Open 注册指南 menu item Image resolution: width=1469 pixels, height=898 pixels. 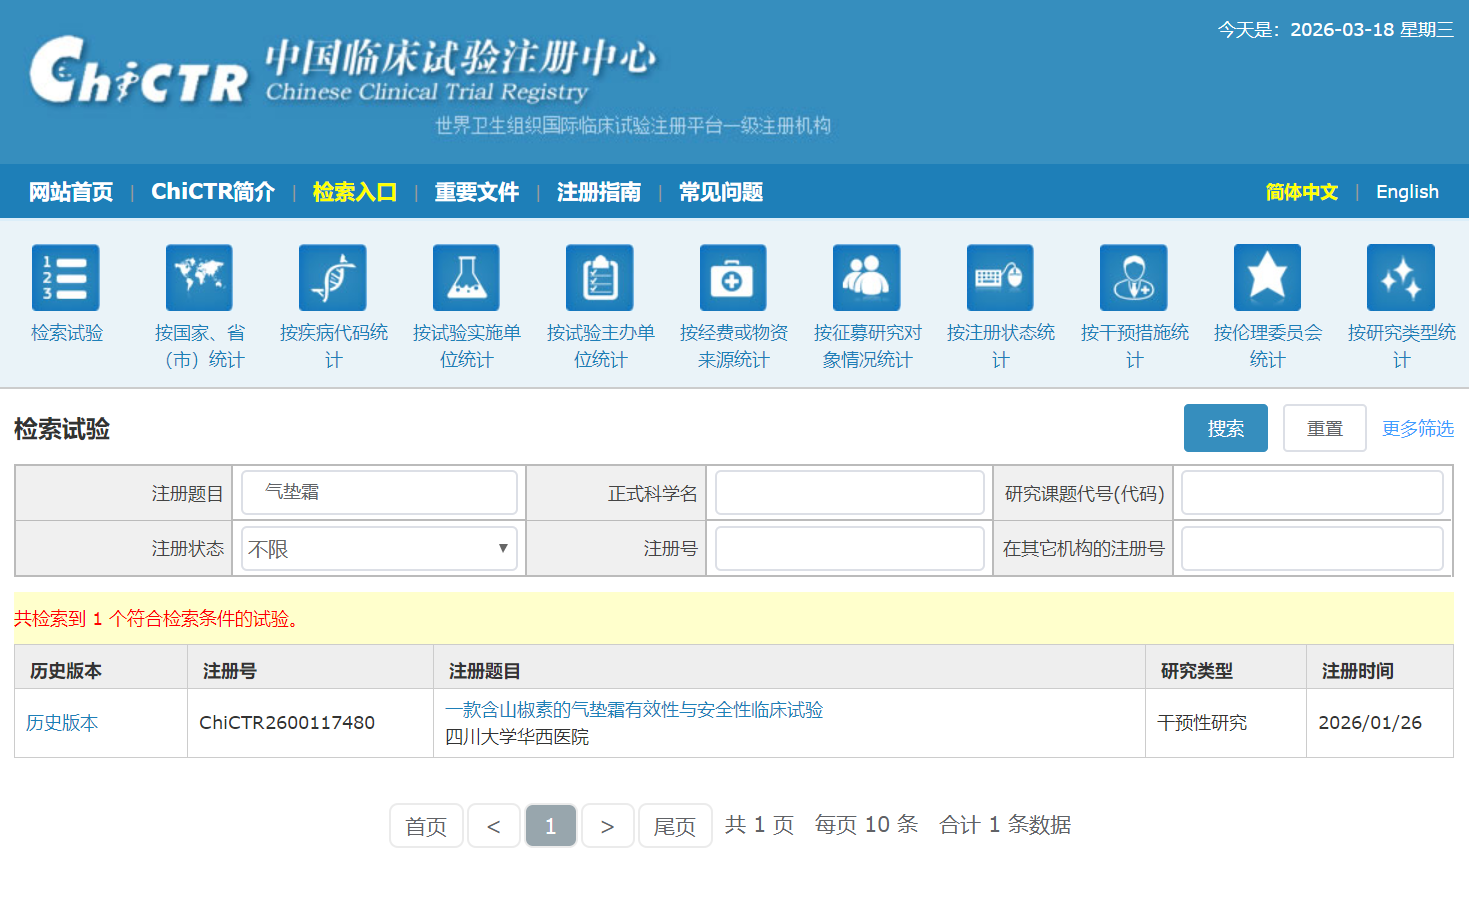[599, 192]
